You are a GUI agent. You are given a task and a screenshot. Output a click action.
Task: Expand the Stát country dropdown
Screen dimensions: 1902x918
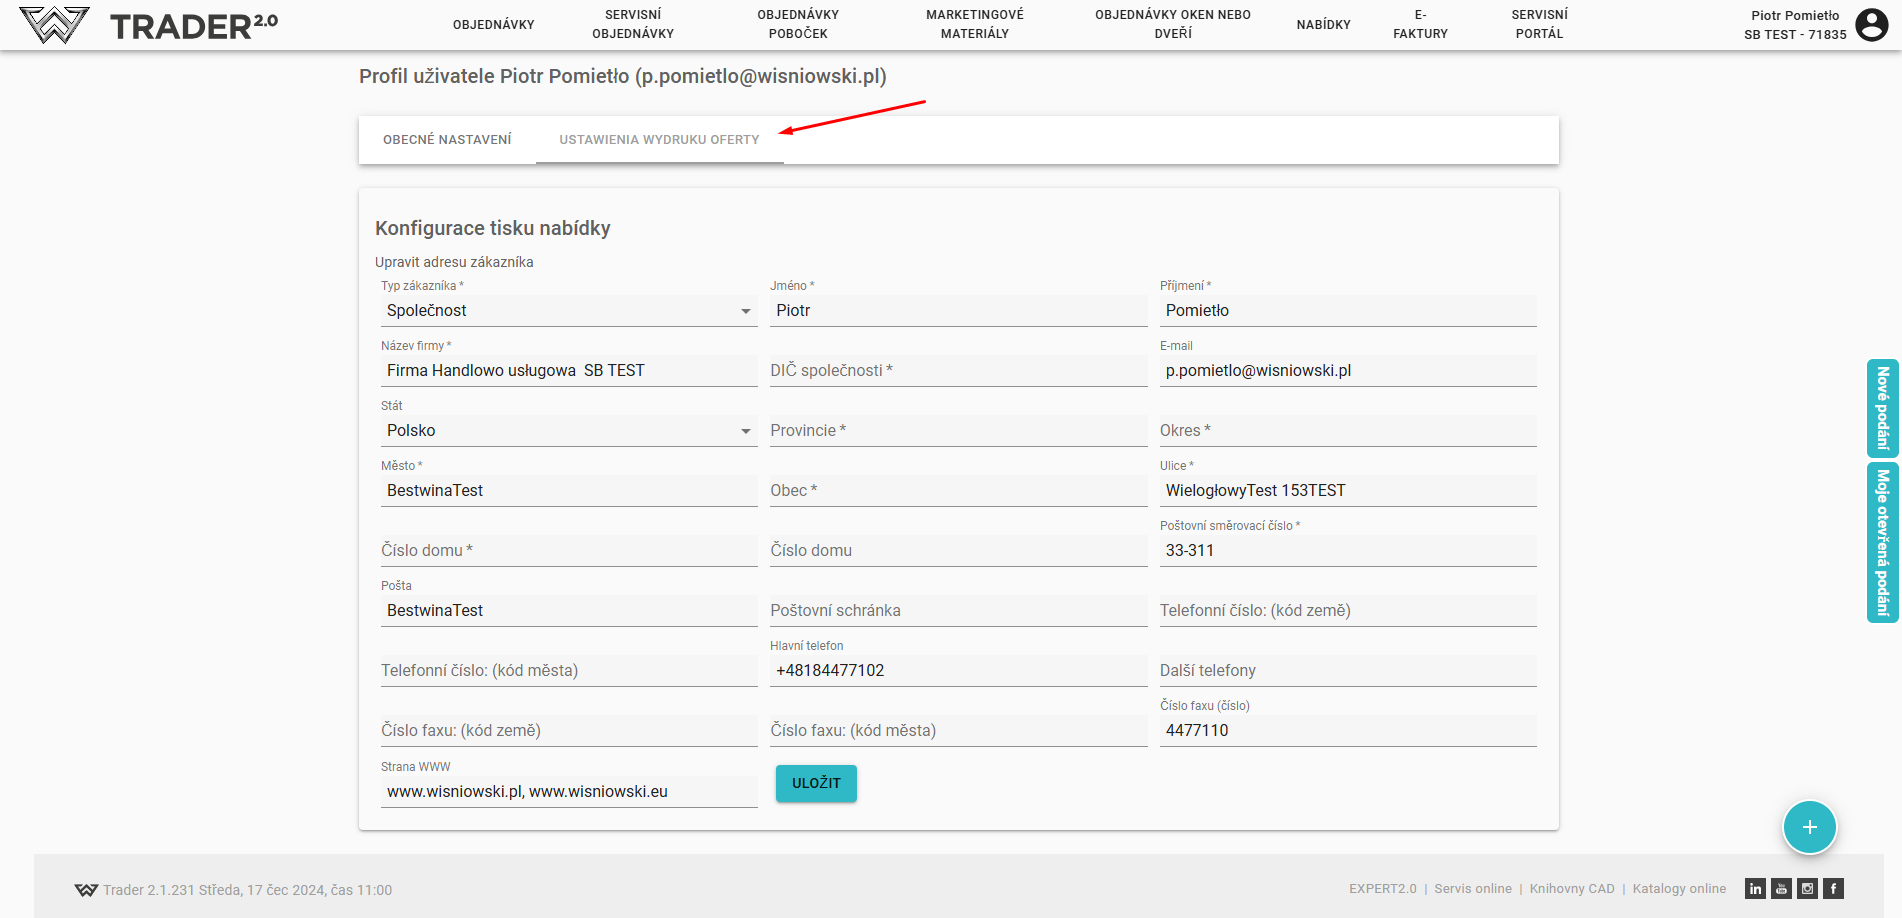click(568, 431)
